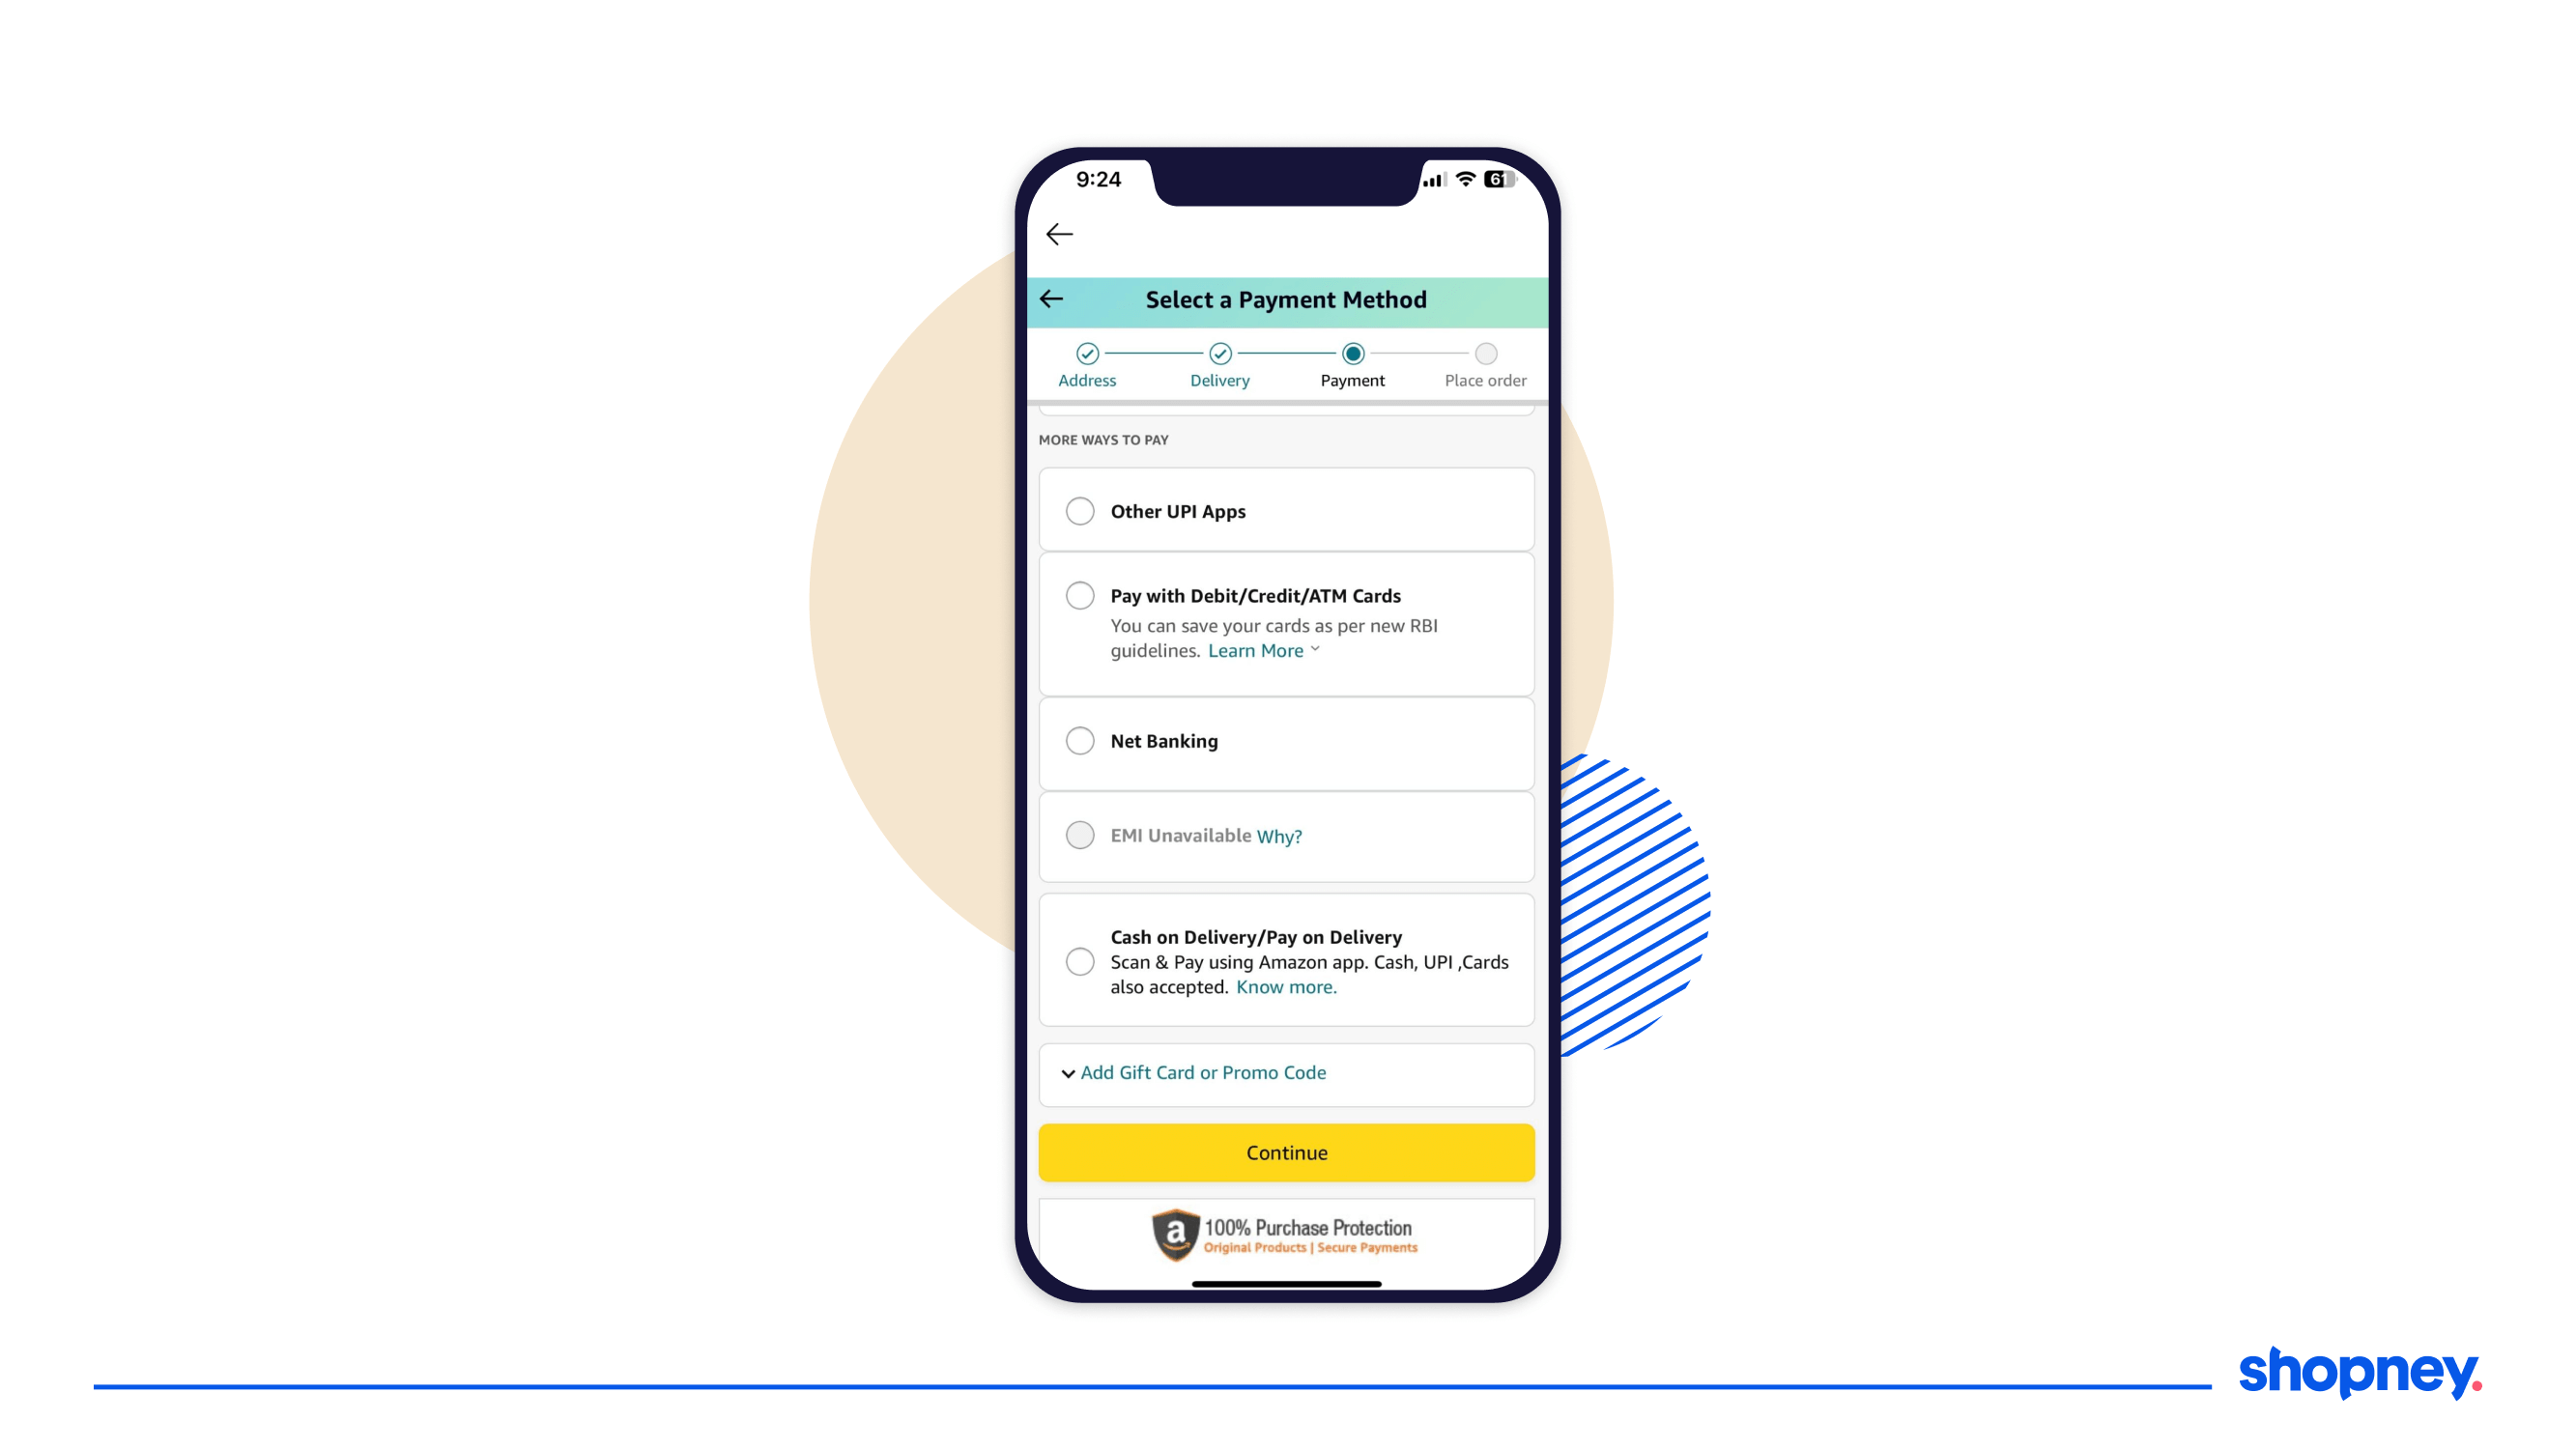This screenshot has width=2576, height=1450.
Task: Click the Place order step tab
Action: point(1484,364)
